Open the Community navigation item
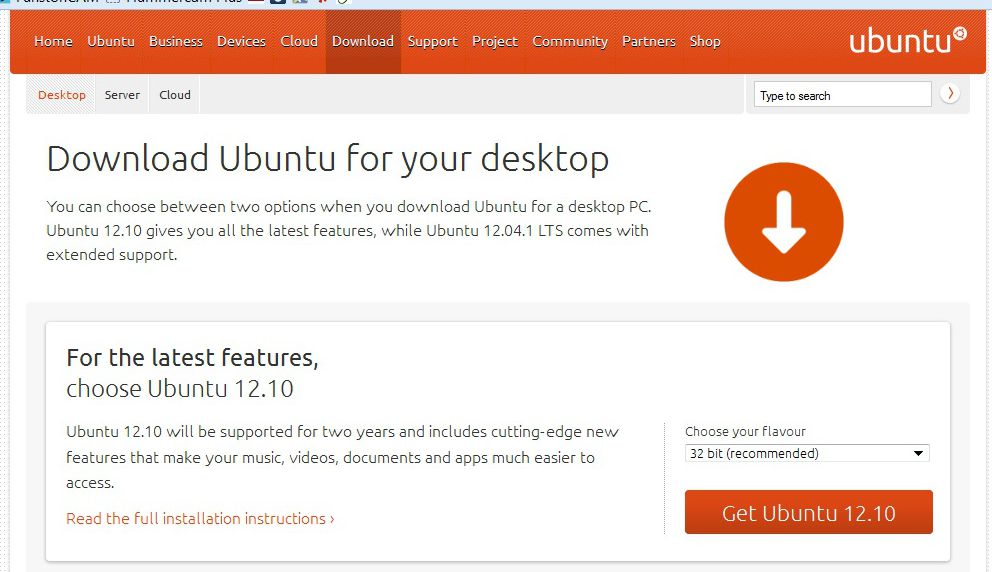The image size is (992, 572). [x=570, y=41]
